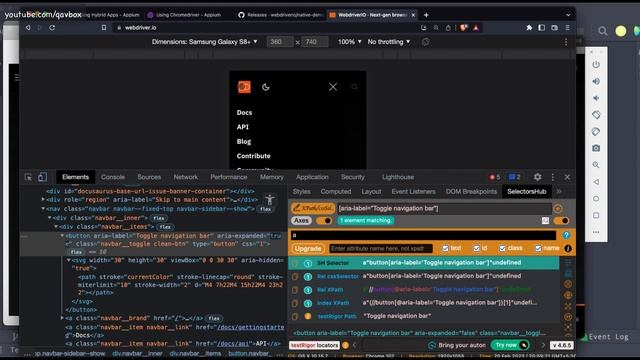Image resolution: width=640 pixels, height=360 pixels.
Task: Switch to the Console tab
Action: click(113, 177)
